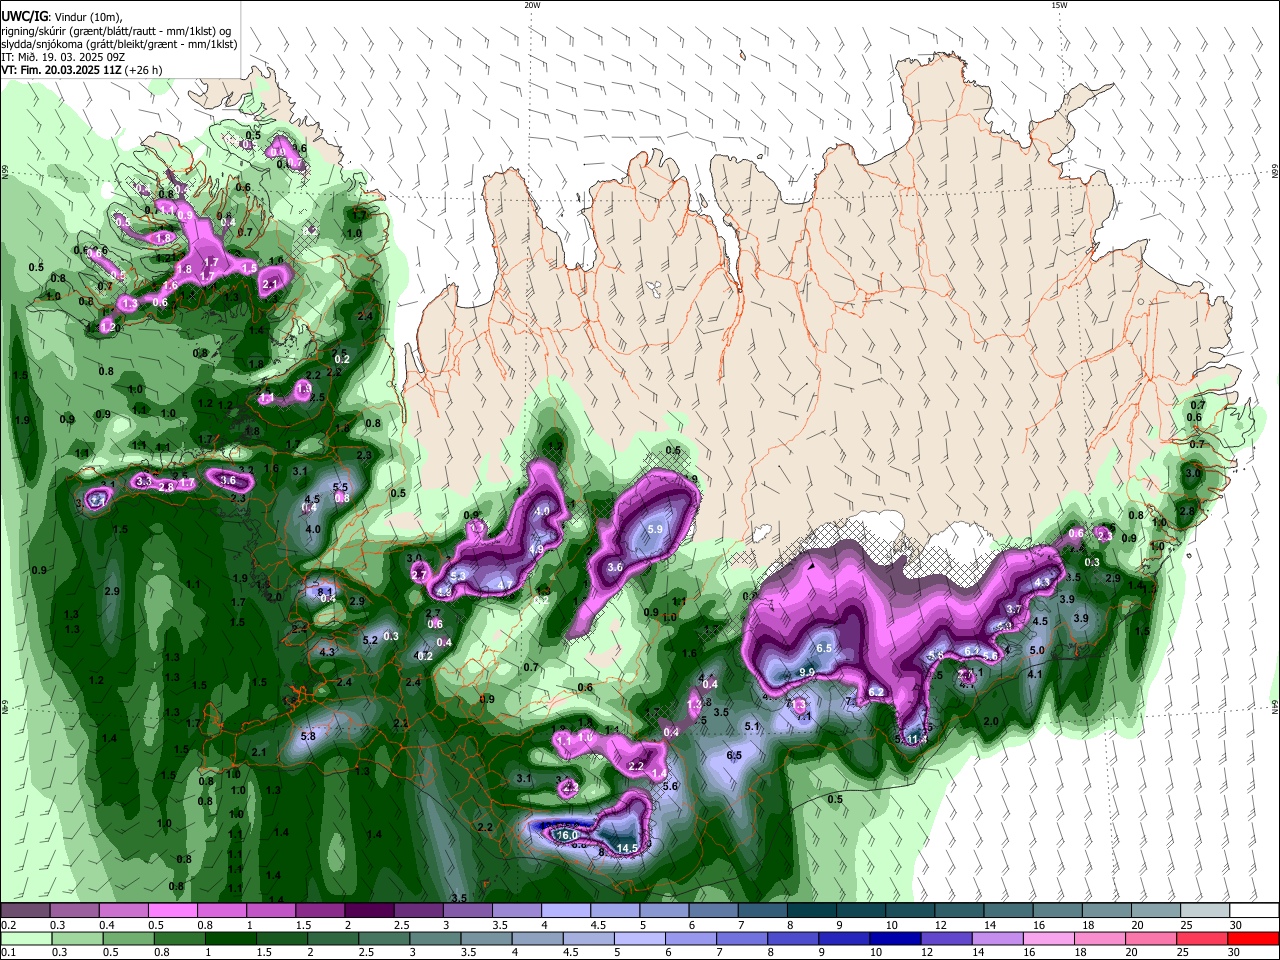Click the 20W longitude label

[532, 5]
